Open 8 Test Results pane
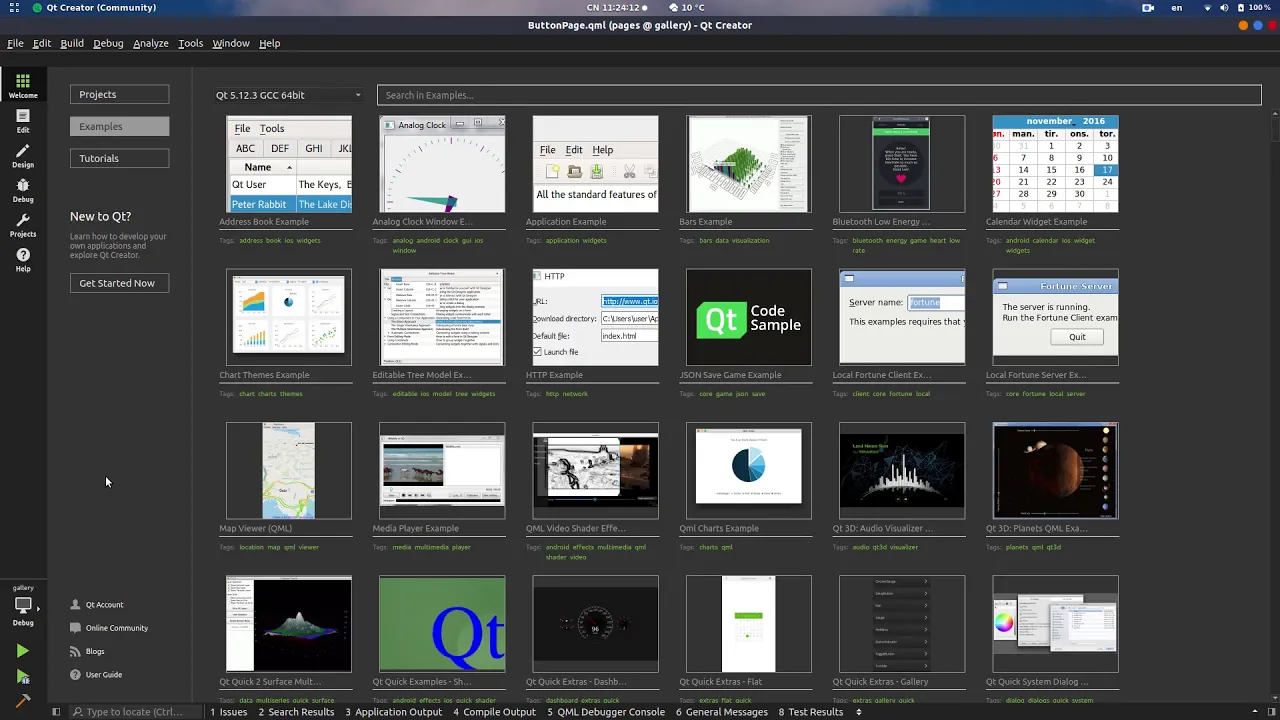 coord(811,712)
